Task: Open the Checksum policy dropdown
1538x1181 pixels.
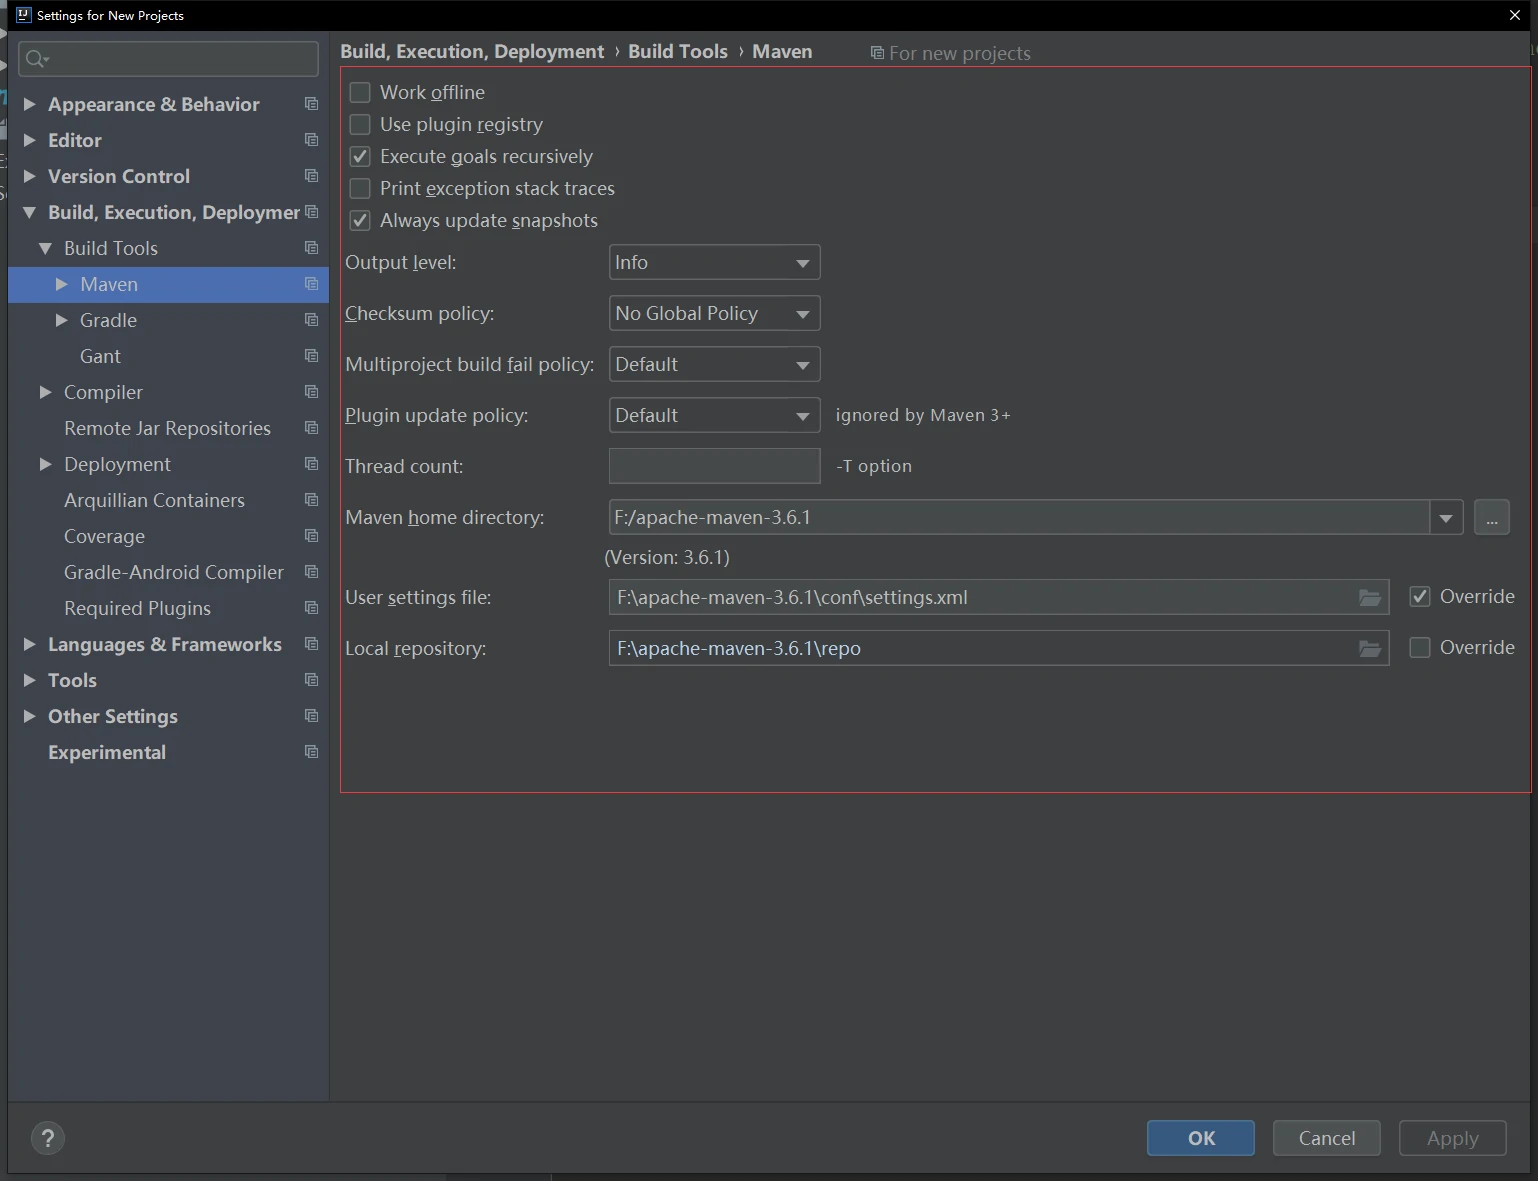Action: 714,314
